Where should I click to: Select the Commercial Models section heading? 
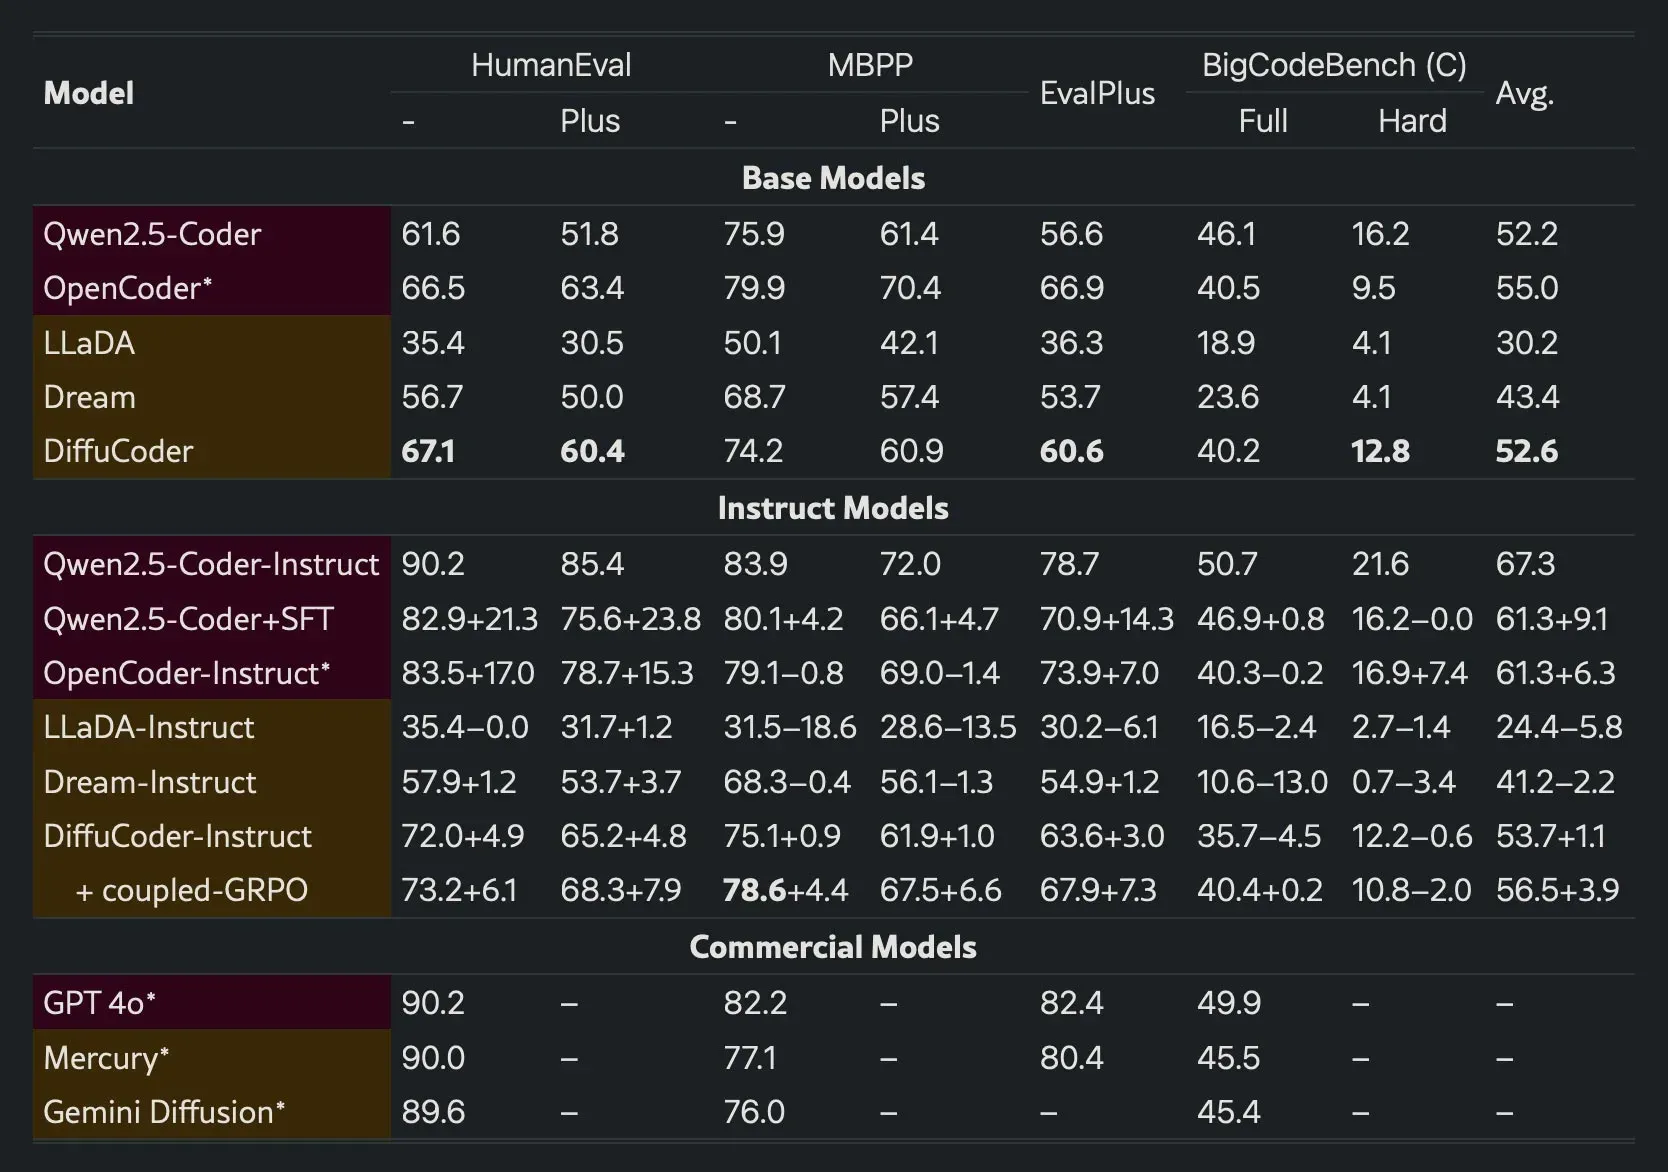[833, 947]
